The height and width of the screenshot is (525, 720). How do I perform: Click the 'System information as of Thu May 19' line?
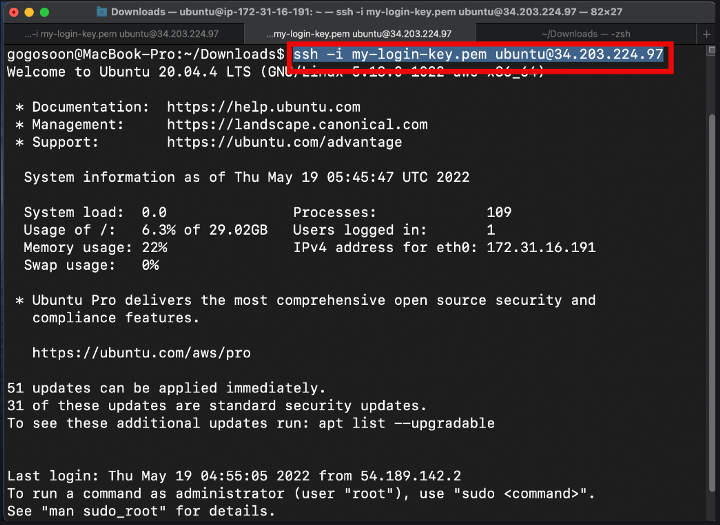(247, 177)
